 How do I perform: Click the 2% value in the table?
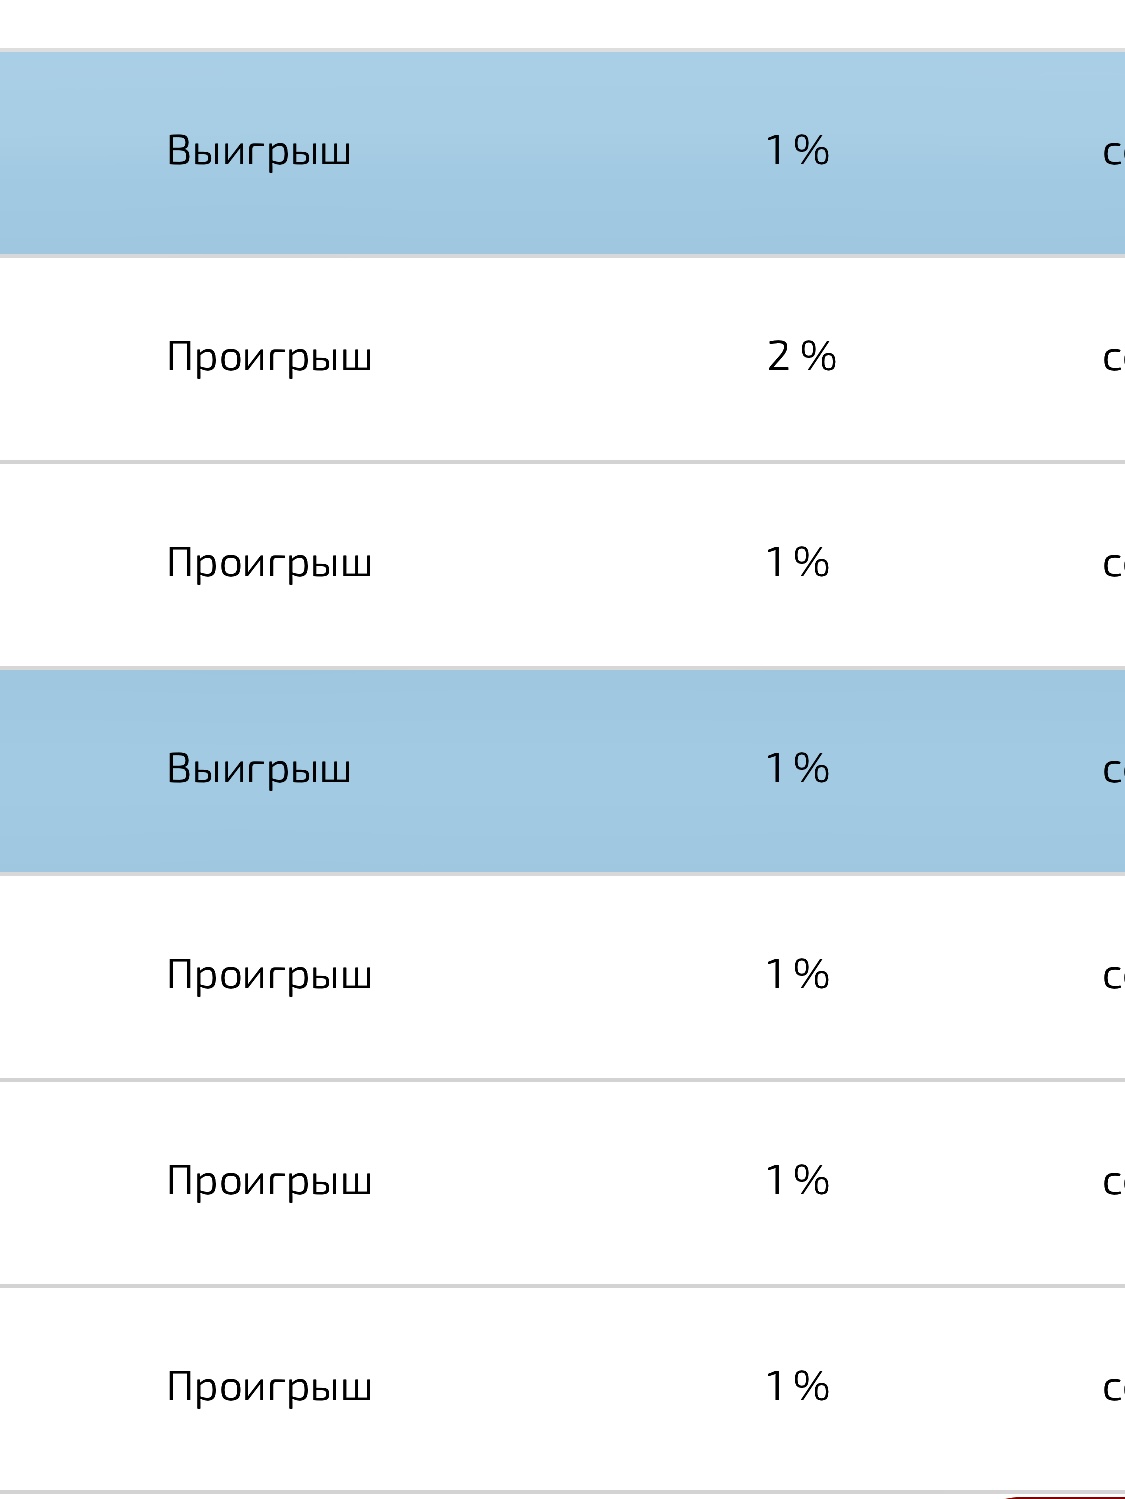click(x=801, y=356)
